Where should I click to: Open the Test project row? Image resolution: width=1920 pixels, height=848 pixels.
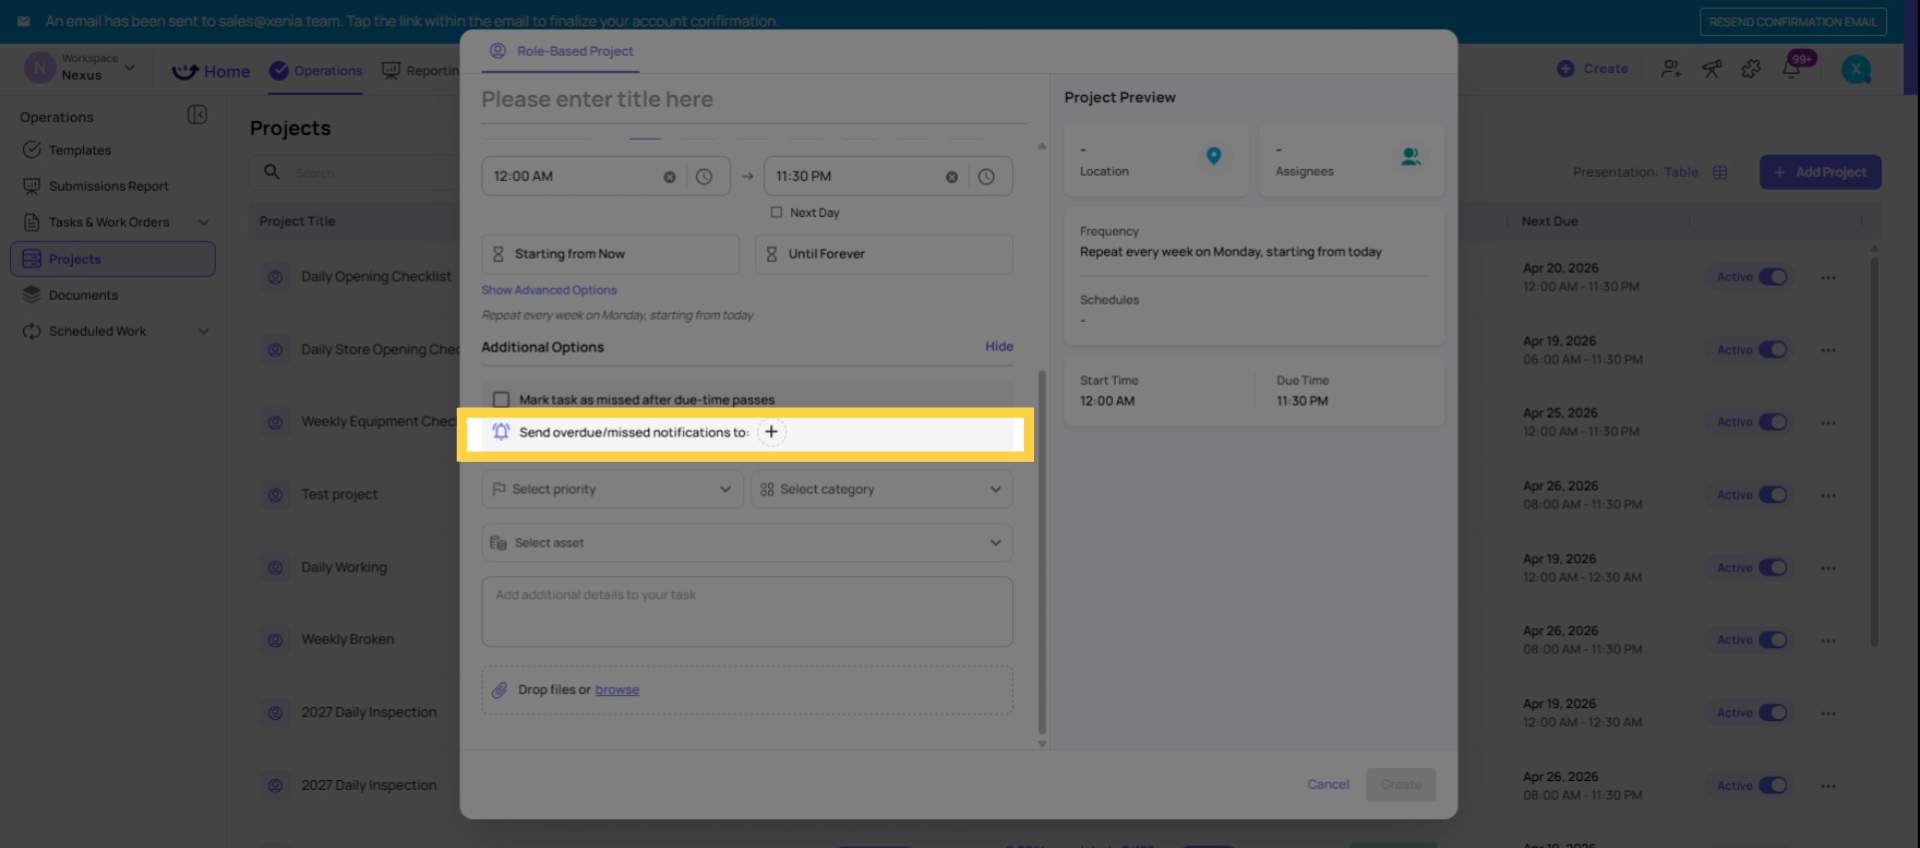(x=339, y=495)
